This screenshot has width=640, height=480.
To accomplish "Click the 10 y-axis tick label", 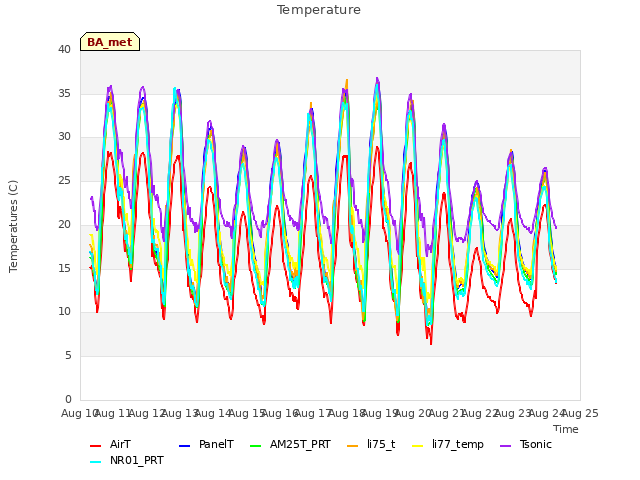I will [x=64, y=312].
